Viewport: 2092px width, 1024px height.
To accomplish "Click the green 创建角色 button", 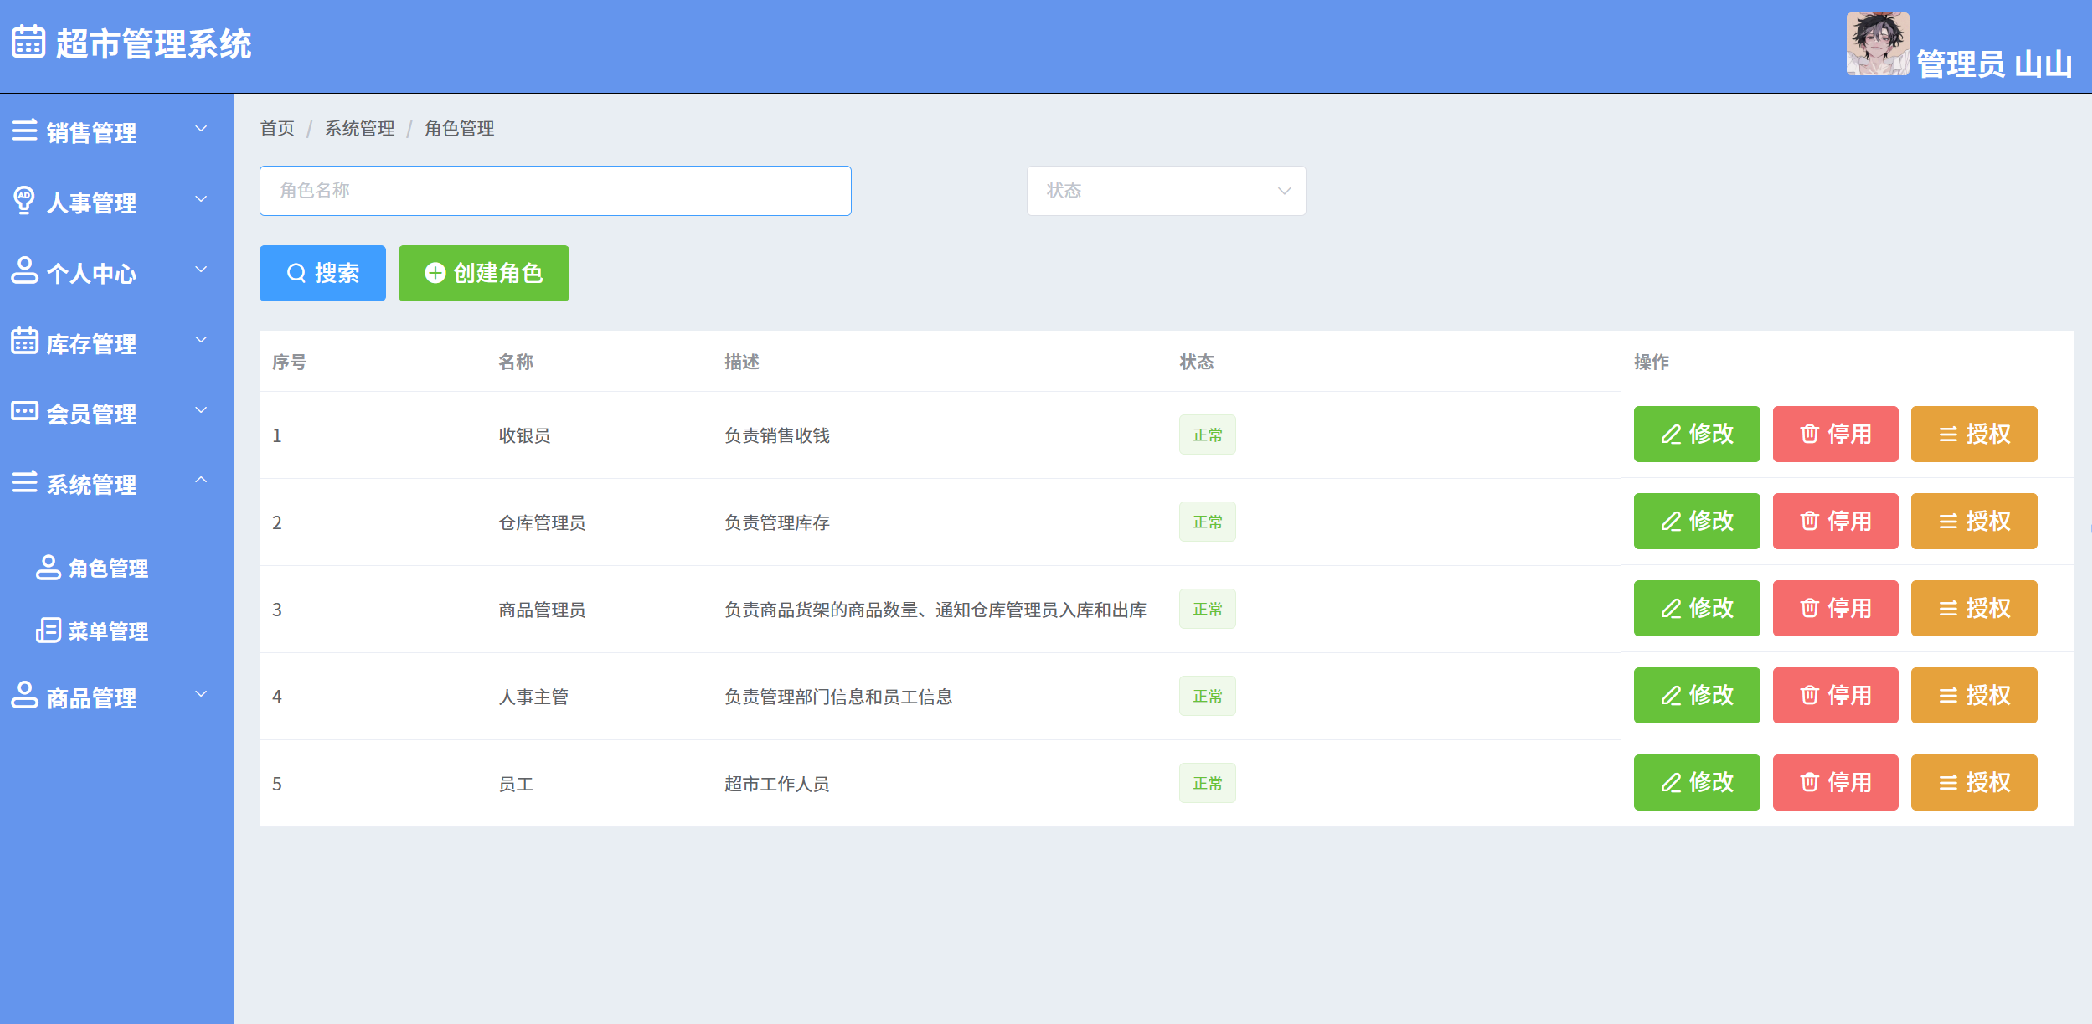I will pyautogui.click(x=484, y=273).
